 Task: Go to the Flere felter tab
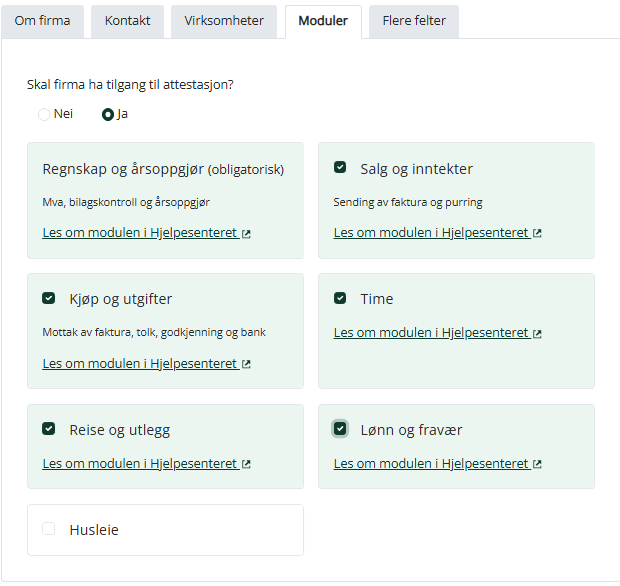pos(414,21)
